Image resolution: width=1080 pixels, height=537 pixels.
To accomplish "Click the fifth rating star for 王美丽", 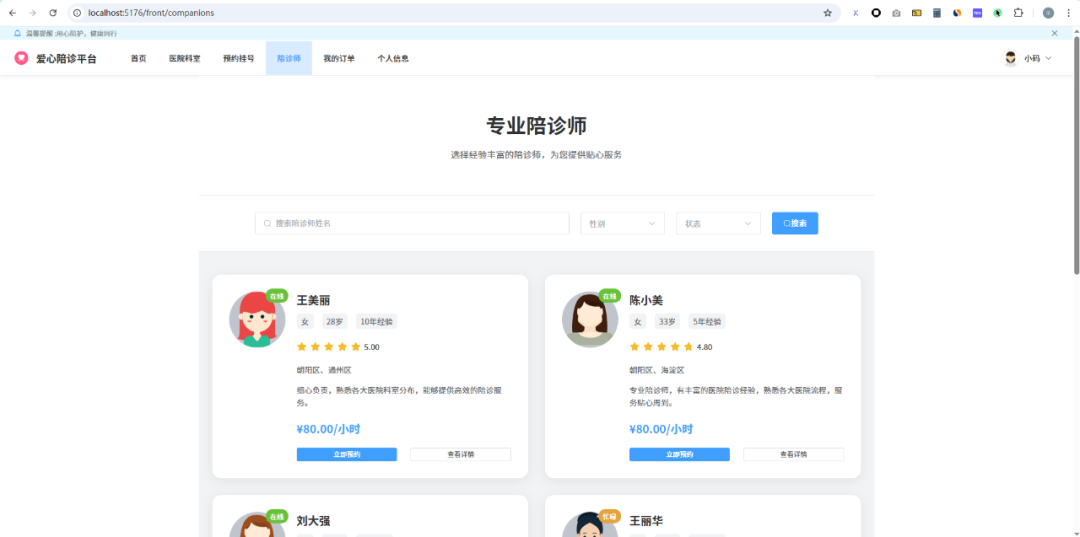I will coord(355,347).
